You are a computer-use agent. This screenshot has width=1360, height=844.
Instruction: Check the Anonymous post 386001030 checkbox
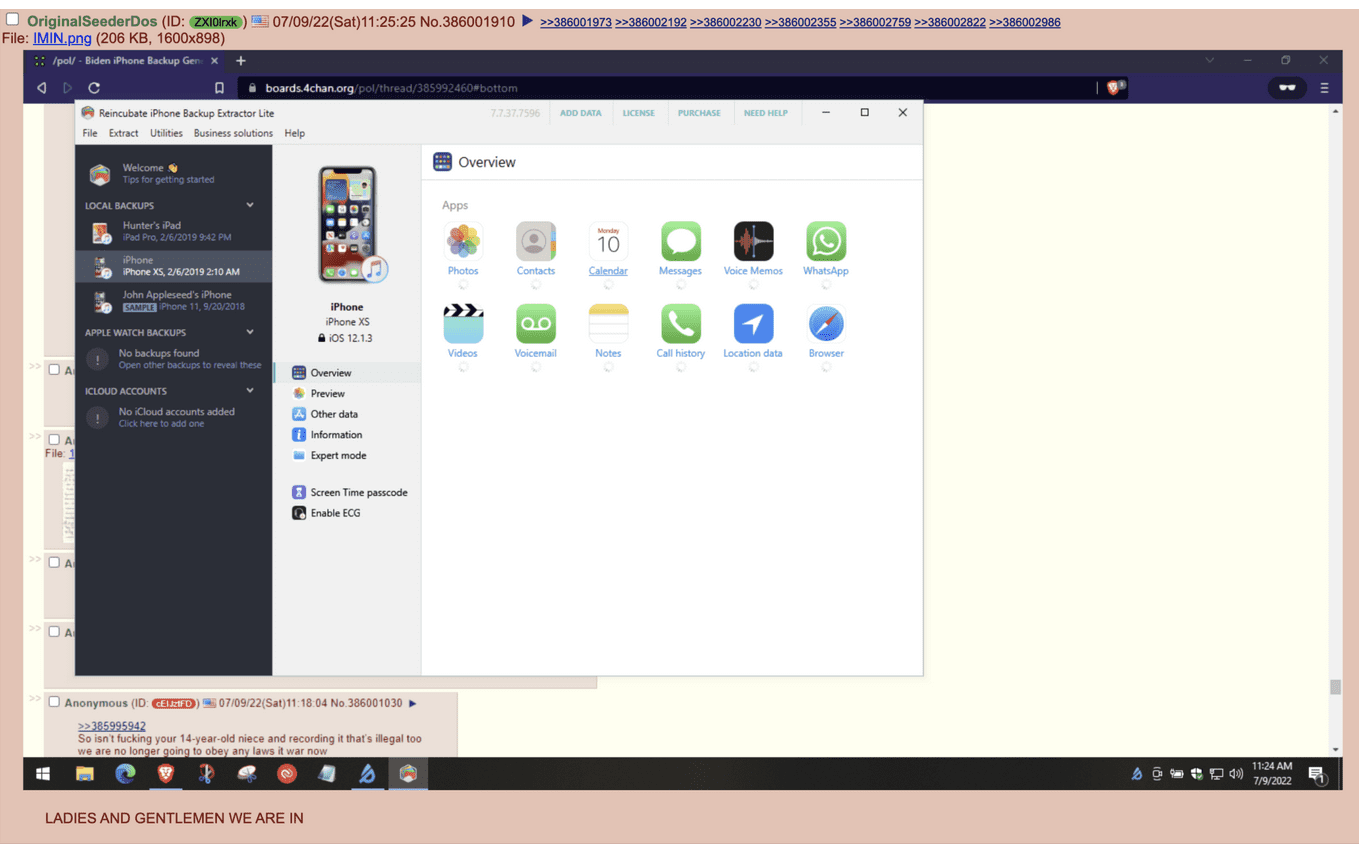54,702
